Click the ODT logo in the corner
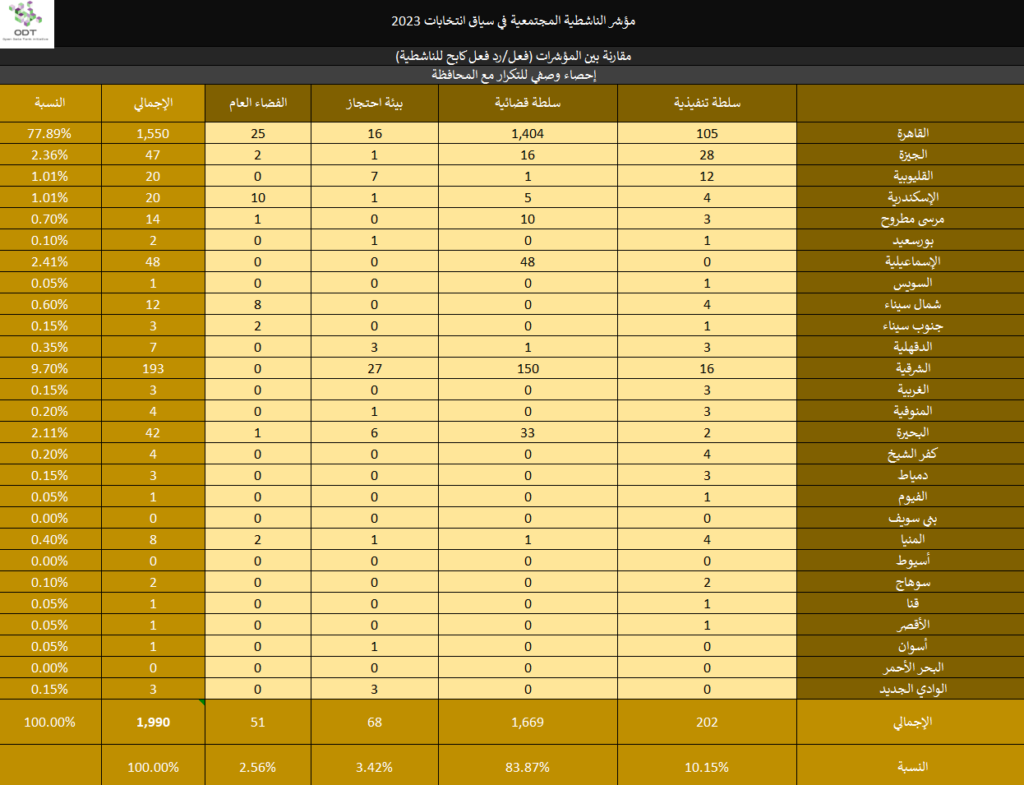1024x785 pixels. click(26, 23)
